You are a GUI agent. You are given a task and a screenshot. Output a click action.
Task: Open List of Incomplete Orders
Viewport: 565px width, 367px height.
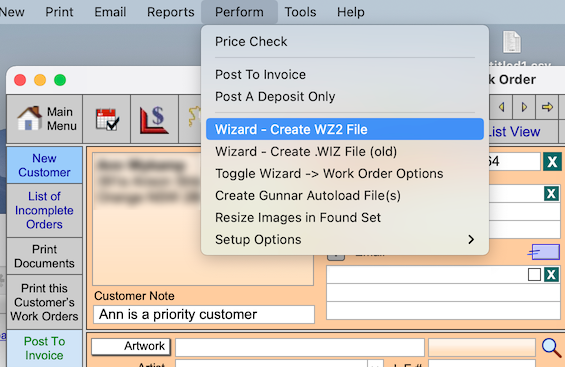pos(44,210)
